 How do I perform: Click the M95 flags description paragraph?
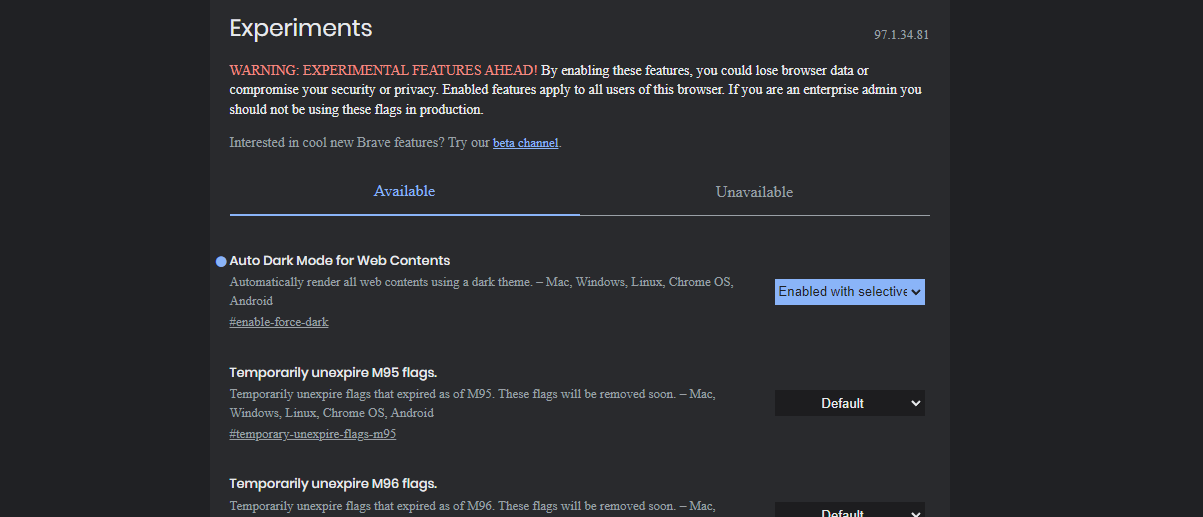coord(473,403)
